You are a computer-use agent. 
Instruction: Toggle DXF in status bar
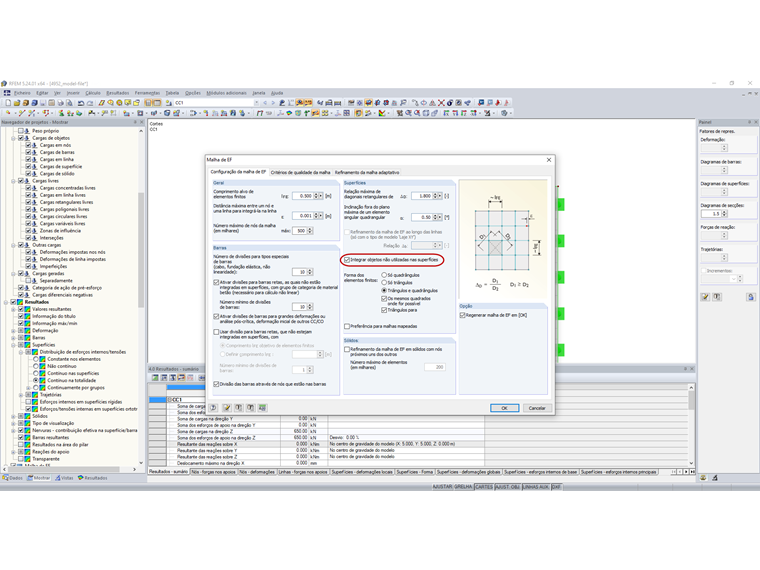coord(556,487)
